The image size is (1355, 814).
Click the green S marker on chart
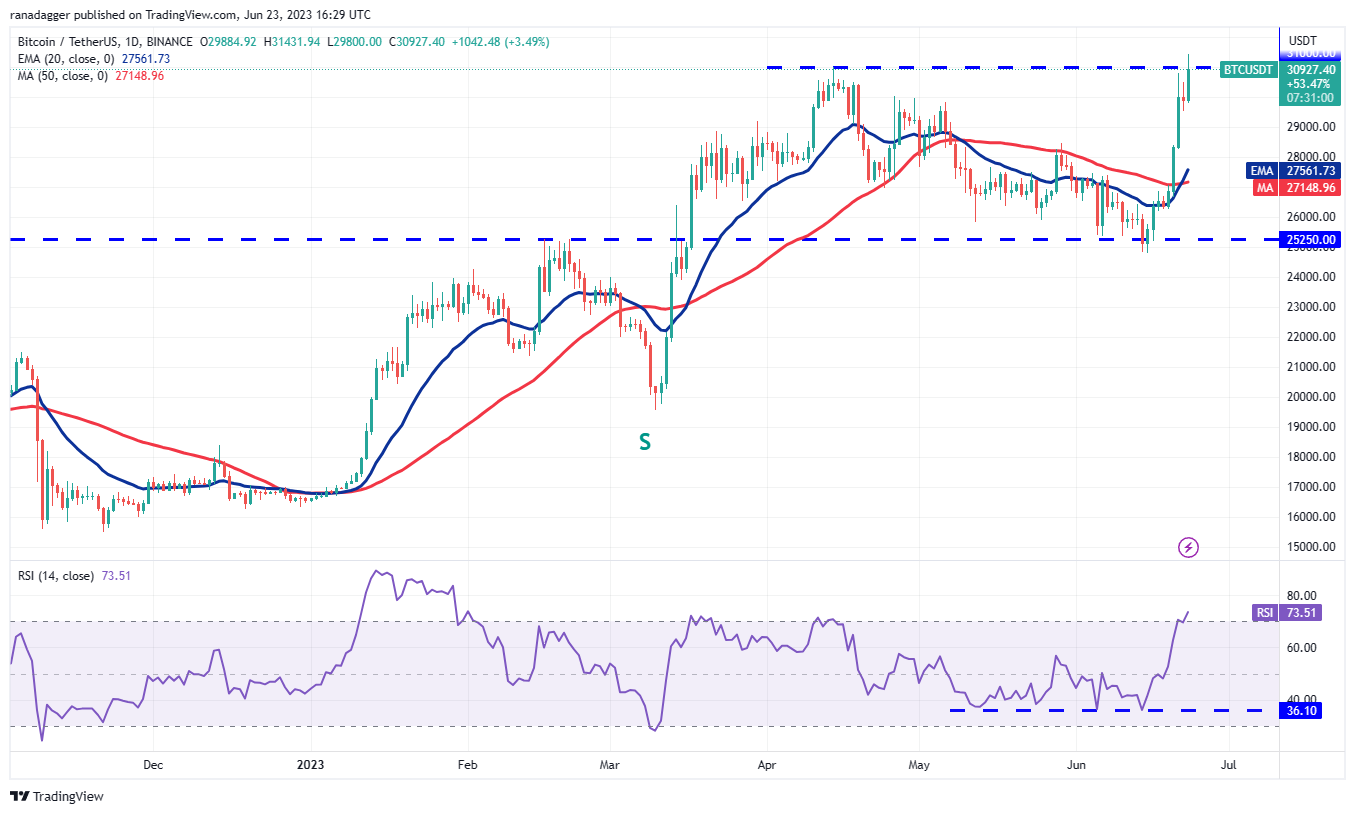[645, 441]
